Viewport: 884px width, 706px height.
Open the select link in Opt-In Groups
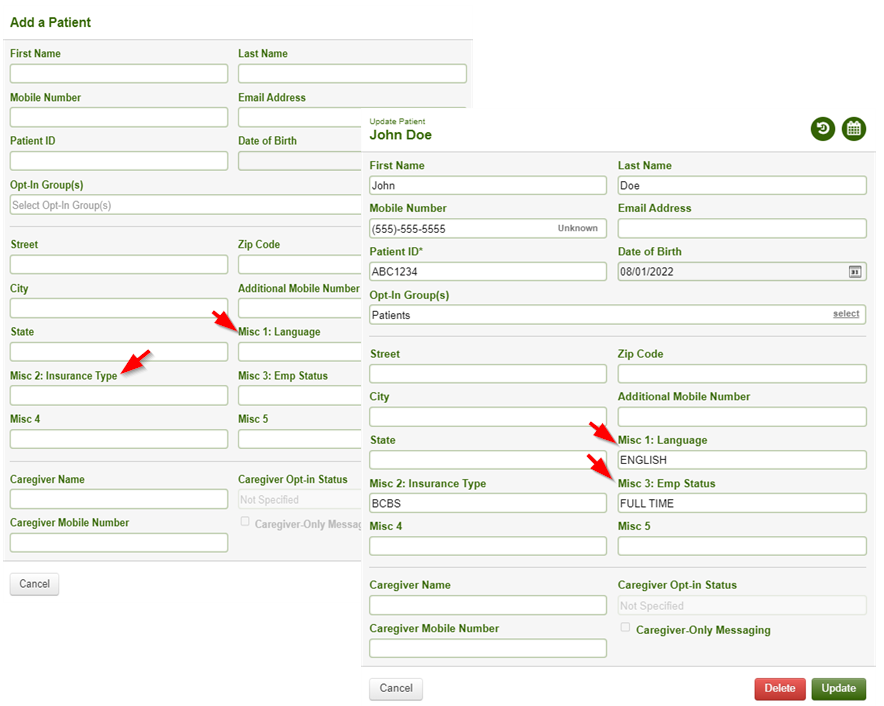(846, 314)
